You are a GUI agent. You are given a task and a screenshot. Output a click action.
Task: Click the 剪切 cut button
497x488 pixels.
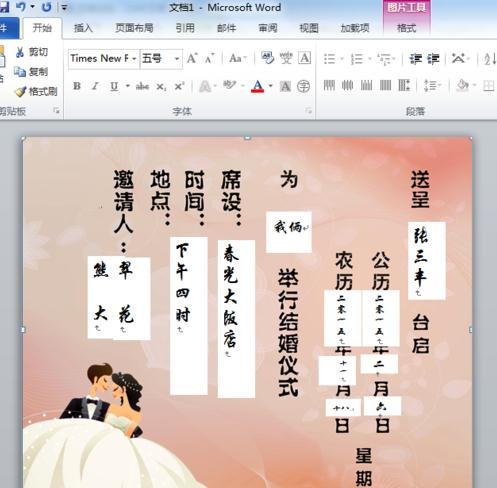pos(32,52)
